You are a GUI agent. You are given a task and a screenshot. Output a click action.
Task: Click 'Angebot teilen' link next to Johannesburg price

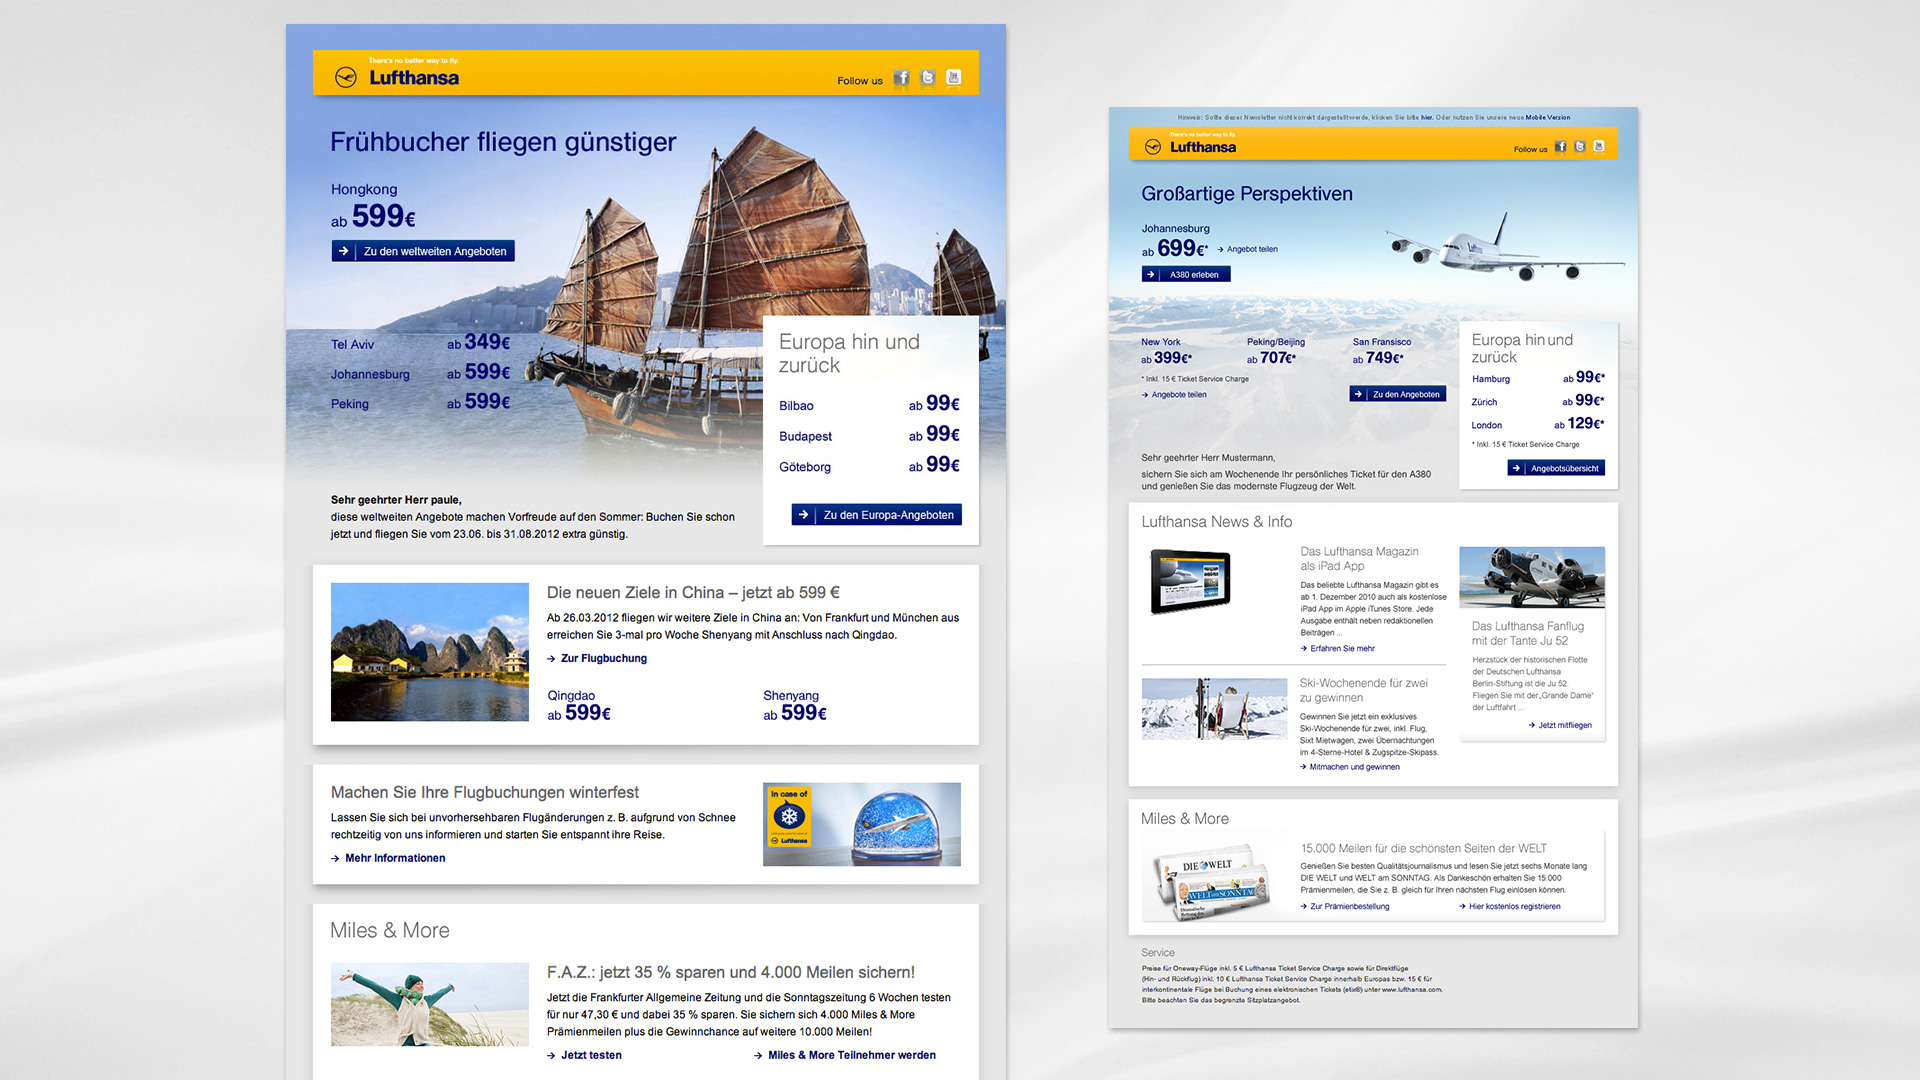coord(1247,249)
